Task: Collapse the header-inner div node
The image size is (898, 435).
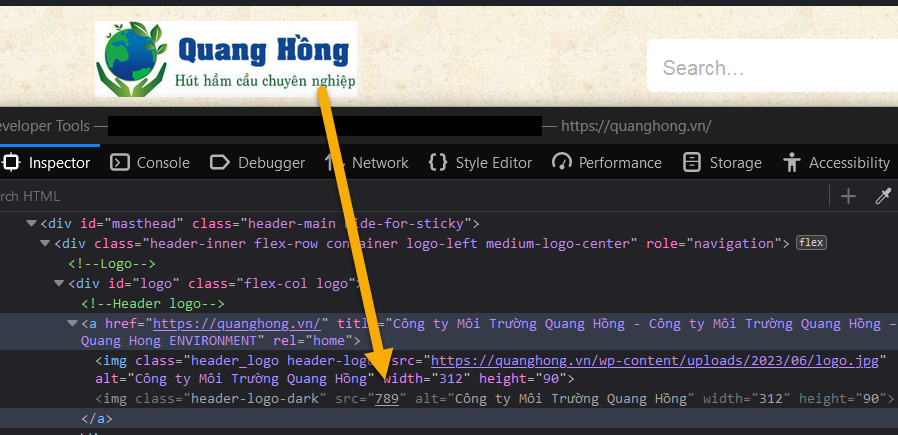Action: 45,244
